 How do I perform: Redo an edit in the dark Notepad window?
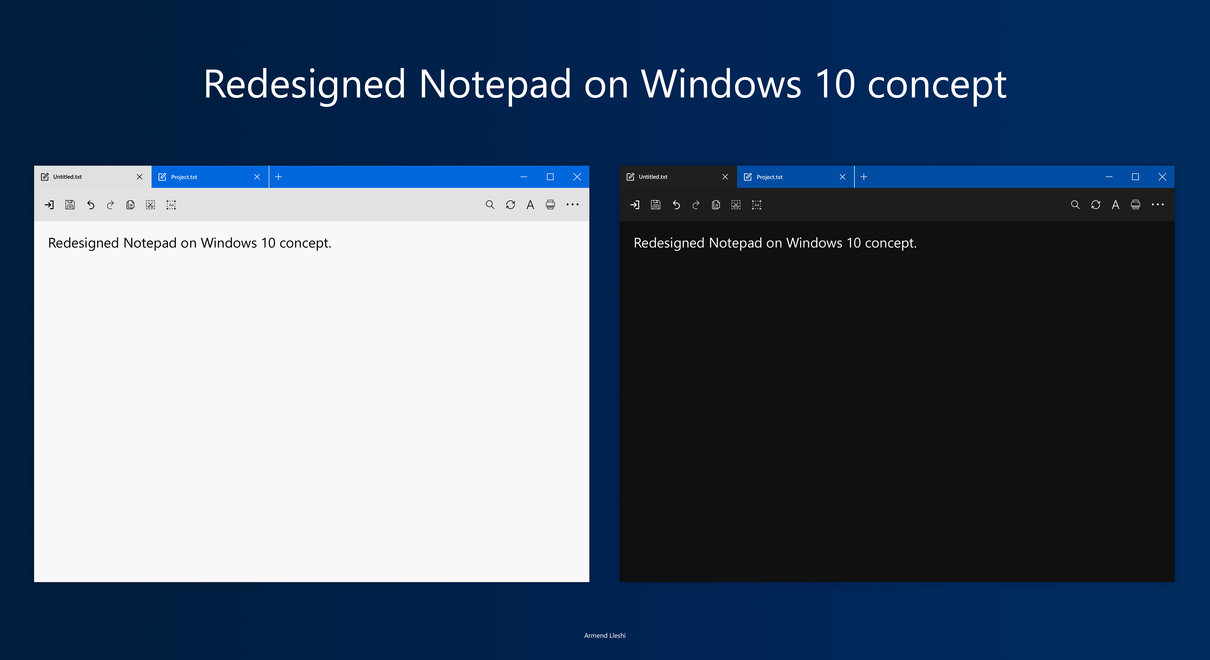(696, 204)
